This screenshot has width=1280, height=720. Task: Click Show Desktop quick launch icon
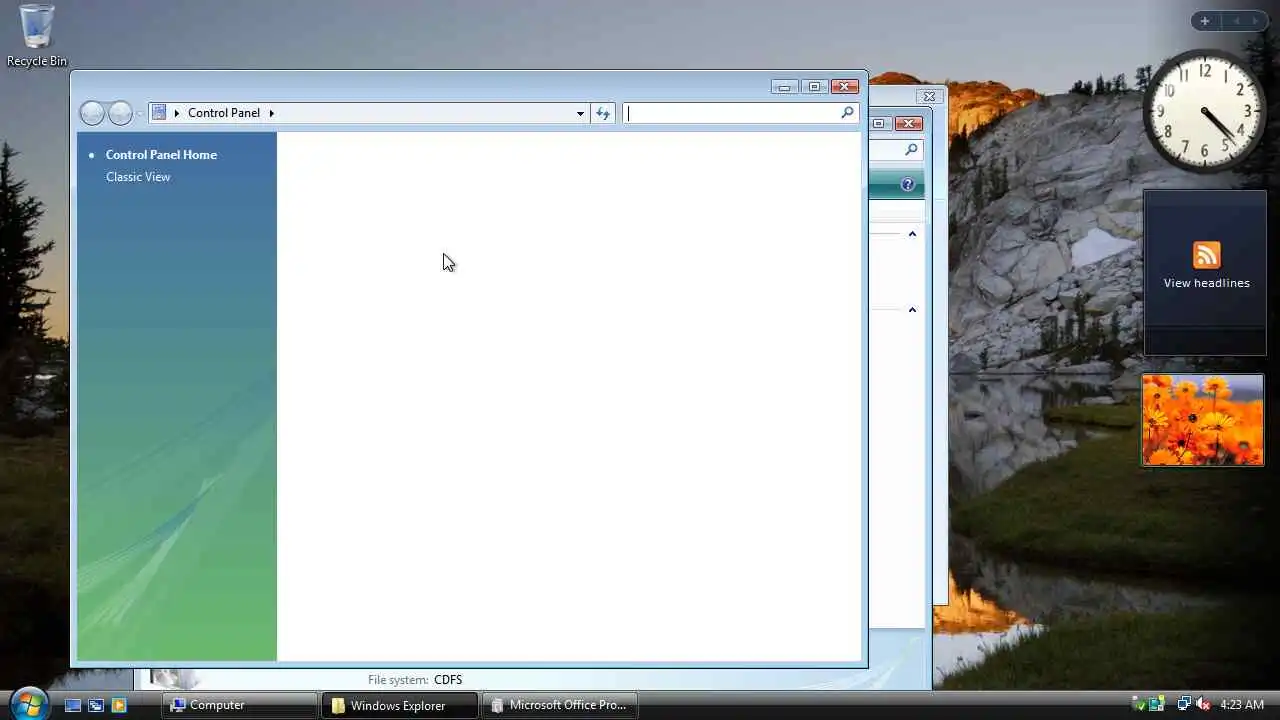(x=73, y=705)
